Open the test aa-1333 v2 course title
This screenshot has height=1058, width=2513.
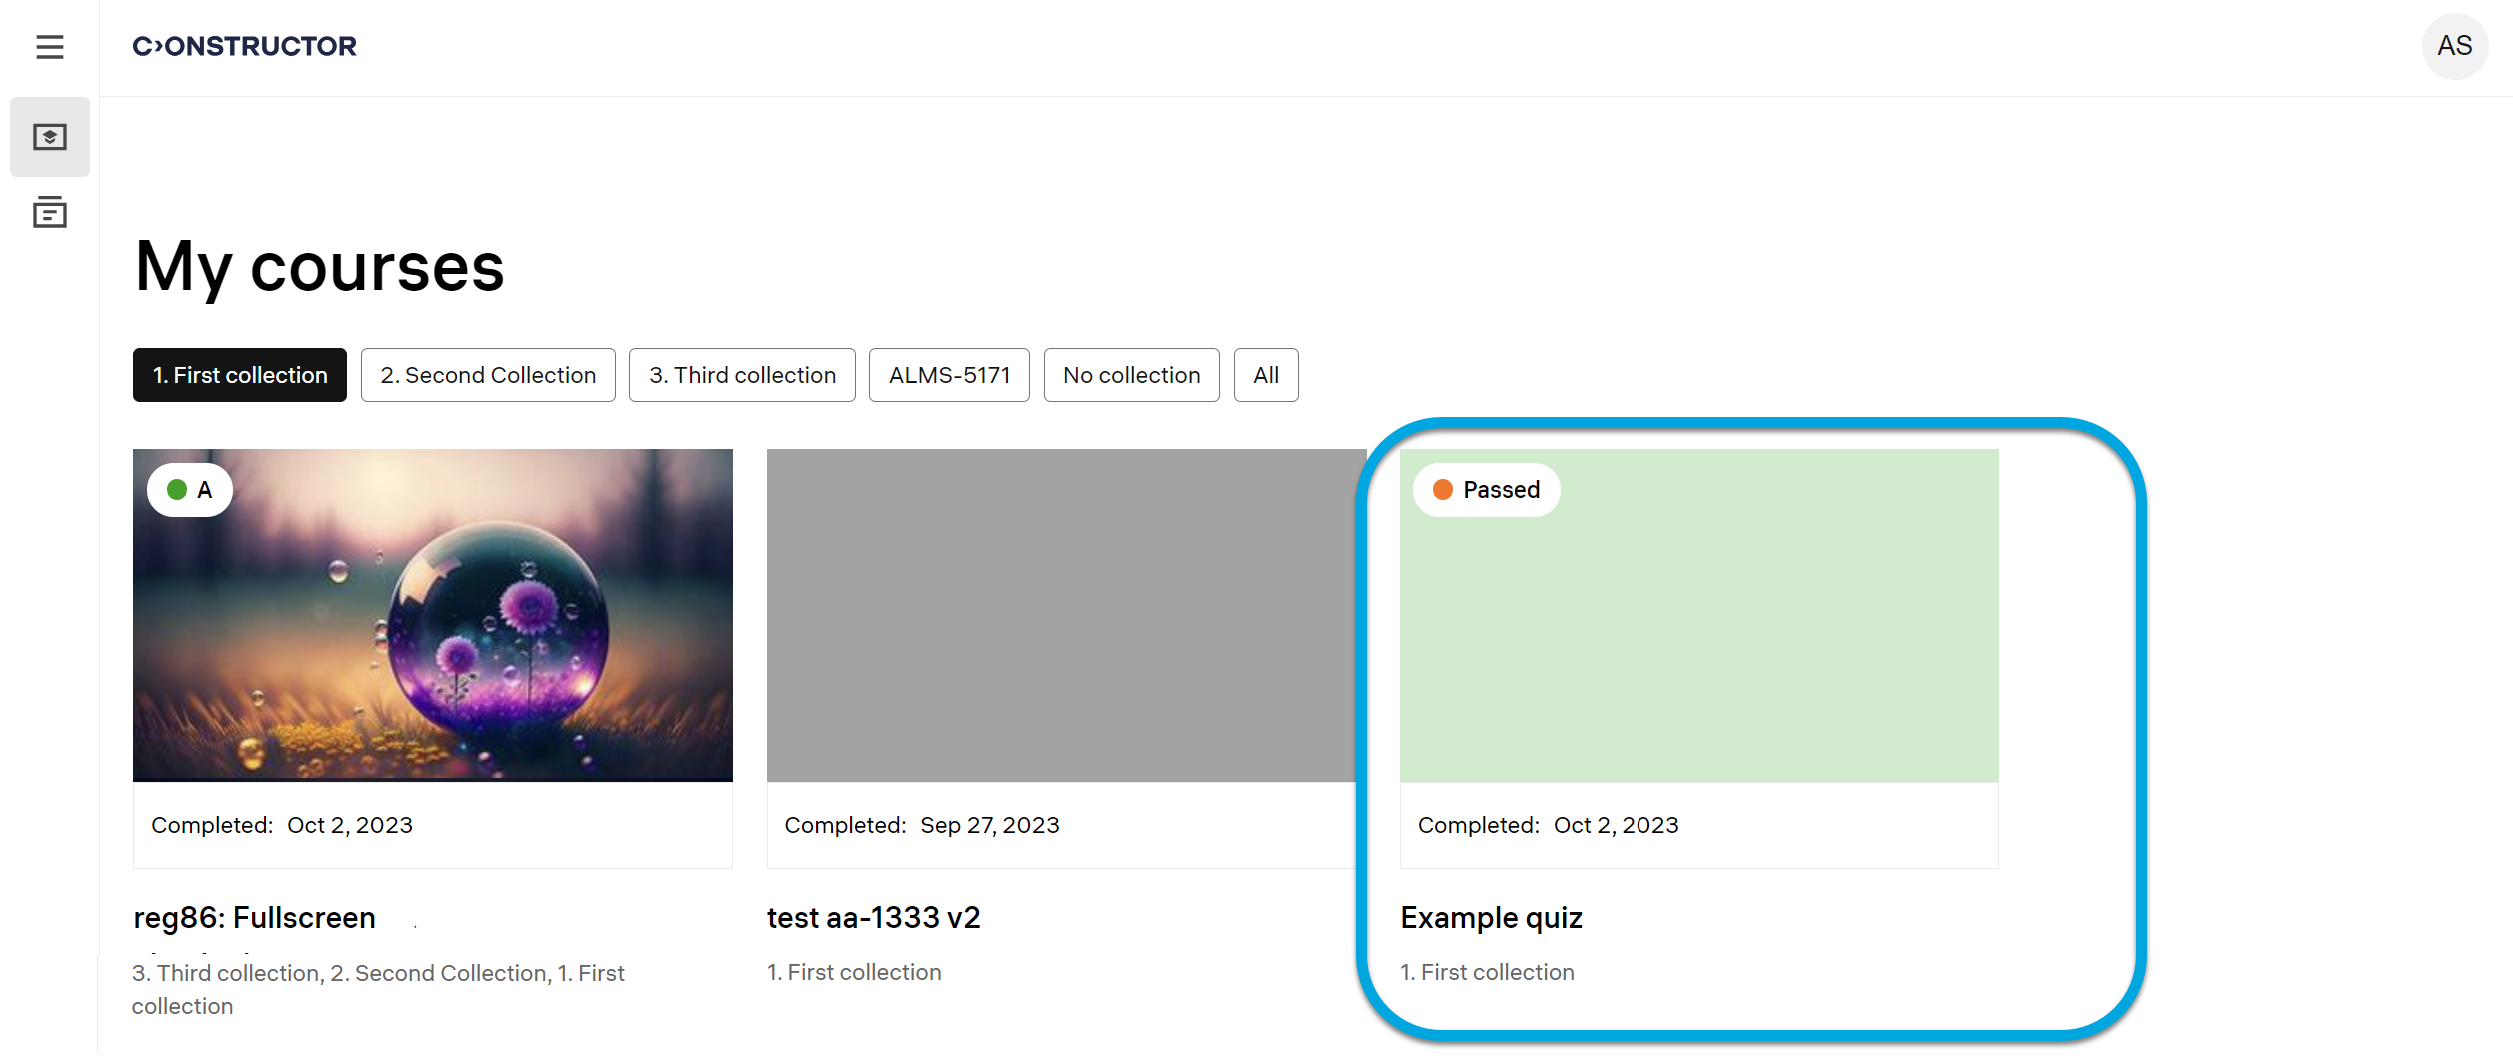pos(873,917)
